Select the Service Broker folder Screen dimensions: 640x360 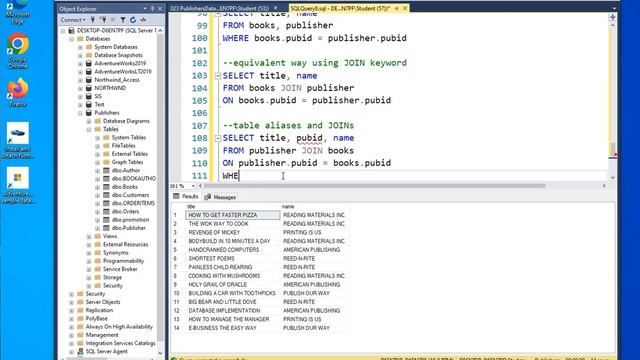120,269
